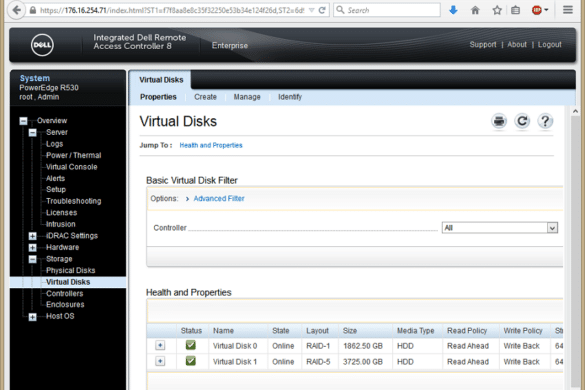Switch to the Properties sub-tab
This screenshot has height=390, width=585.
coord(158,97)
